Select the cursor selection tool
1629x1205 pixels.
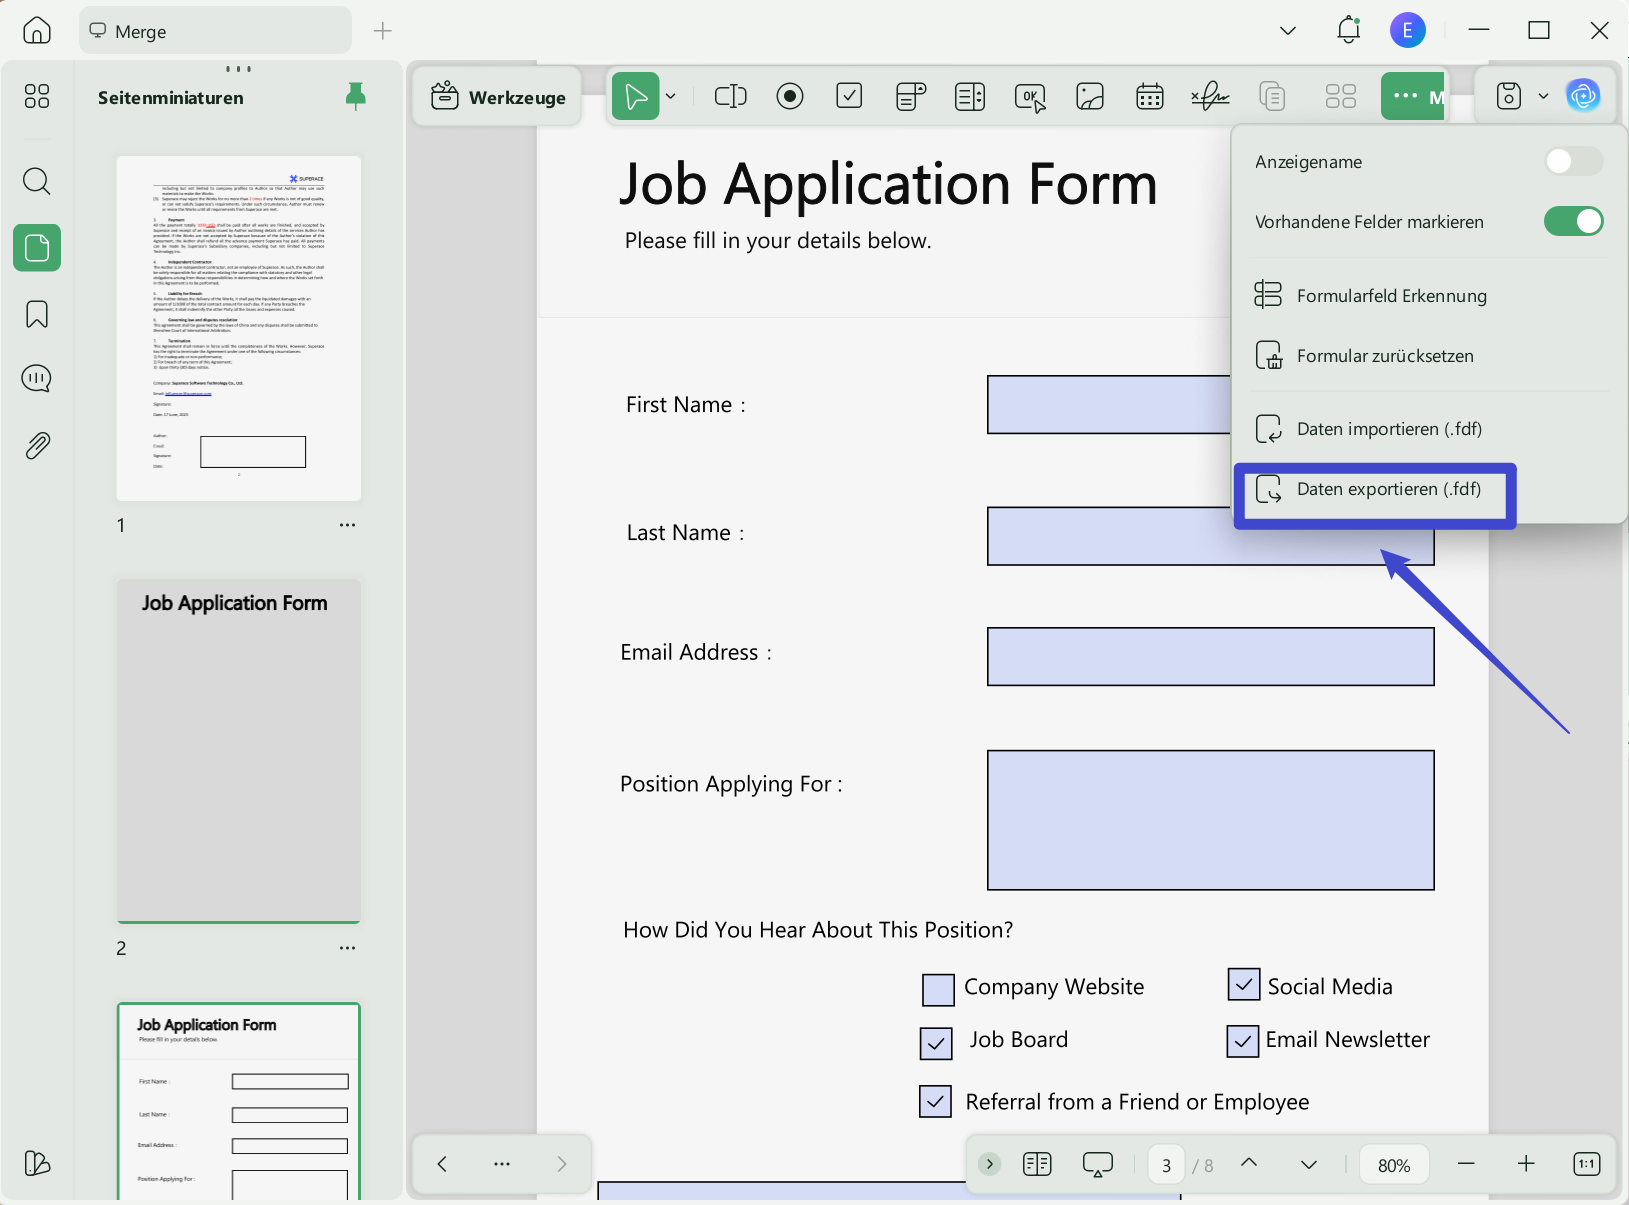[x=635, y=96]
